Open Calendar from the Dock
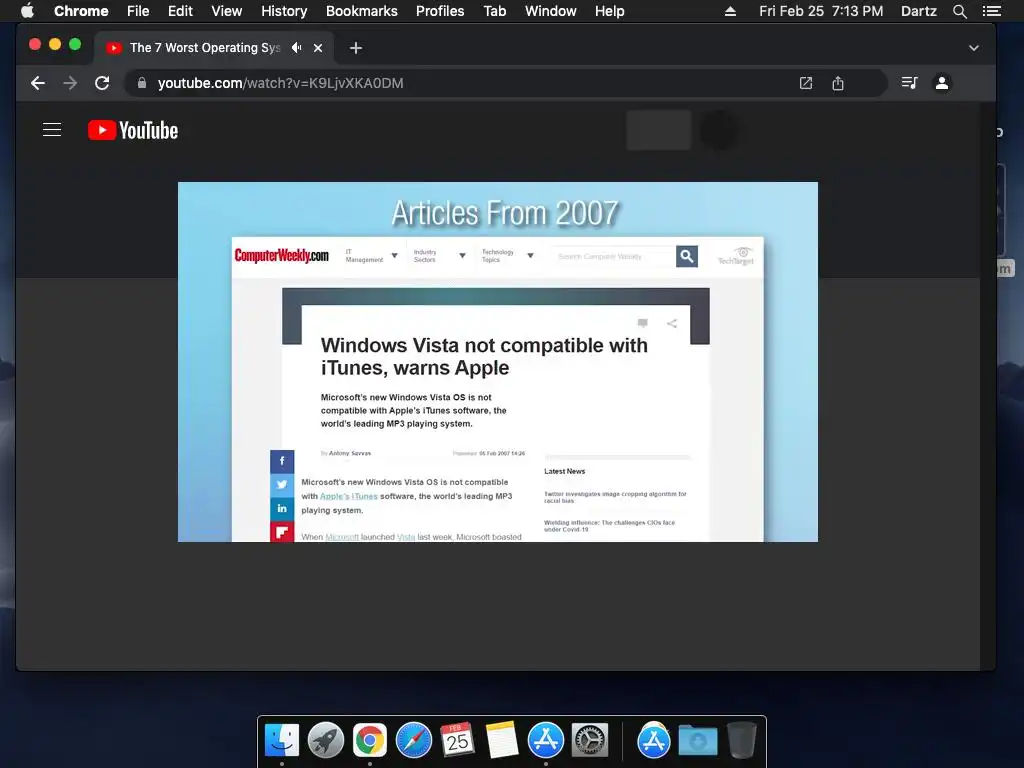 [457, 740]
